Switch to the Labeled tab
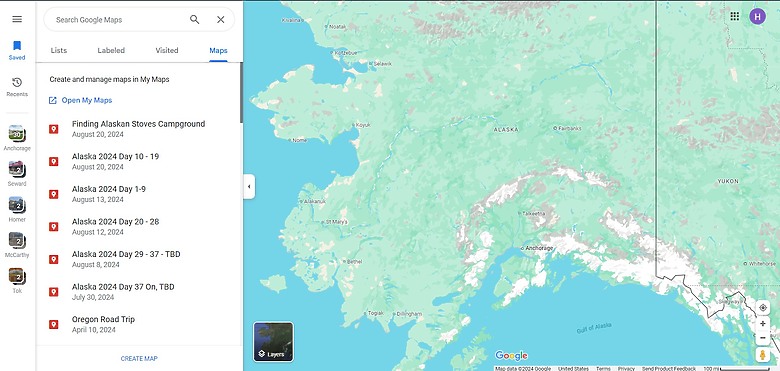This screenshot has height=371, width=780. pos(111,50)
